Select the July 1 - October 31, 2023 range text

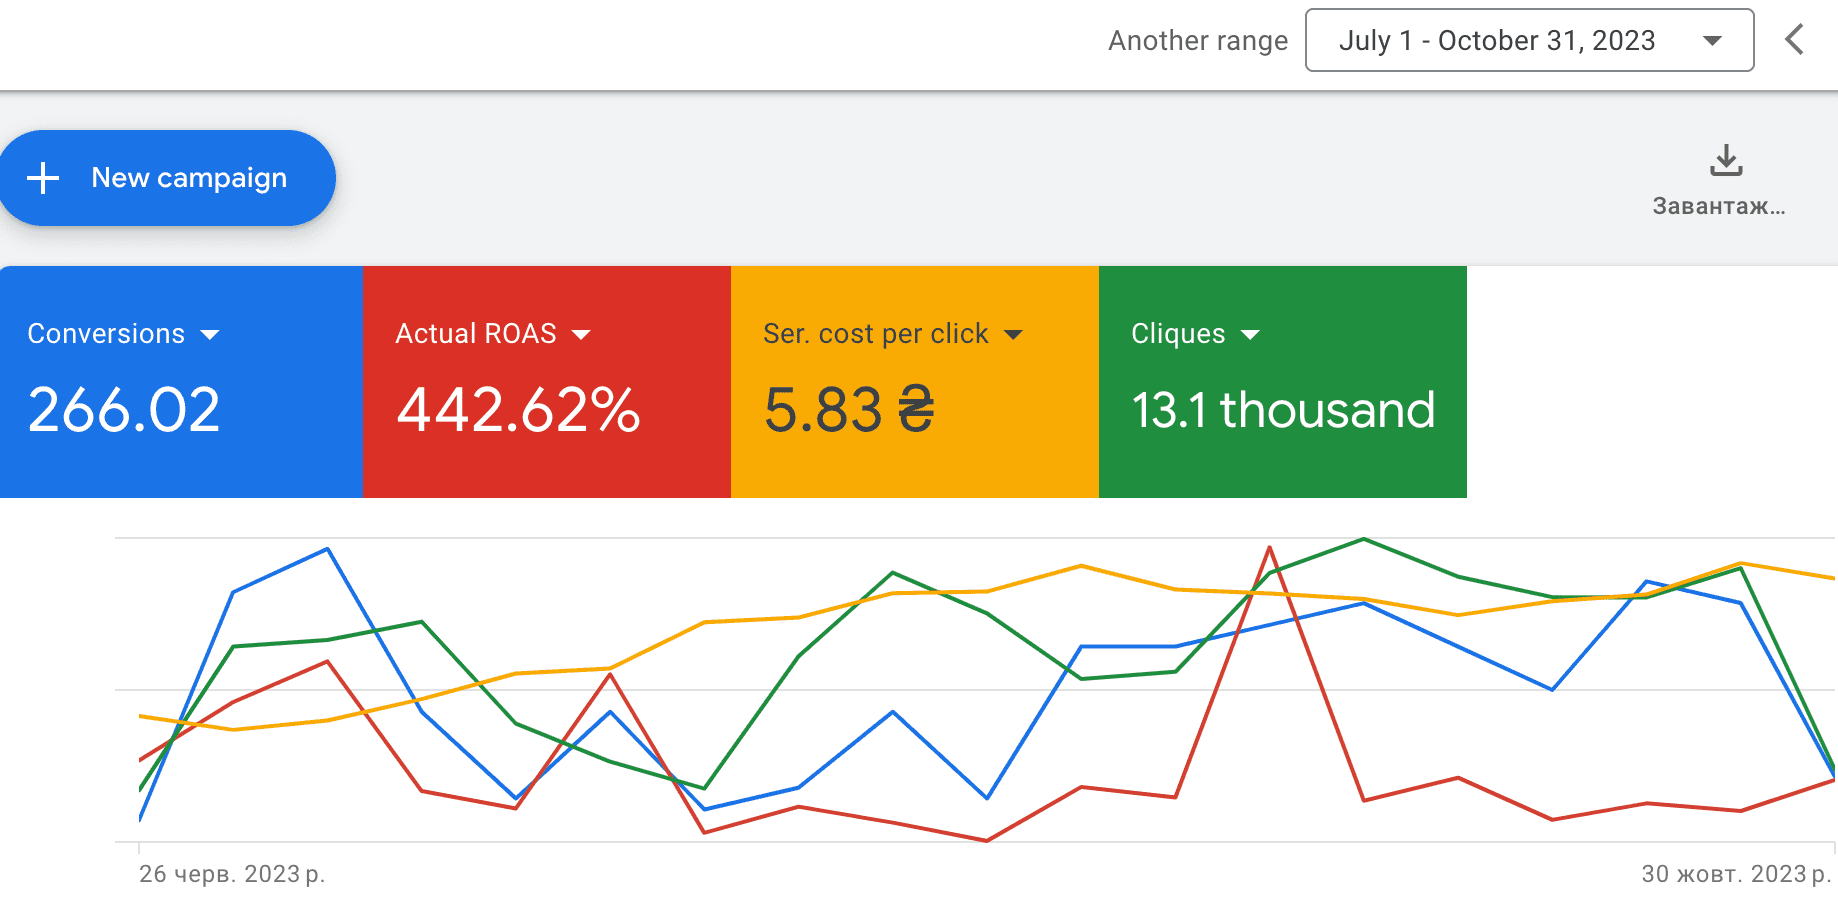(1496, 41)
